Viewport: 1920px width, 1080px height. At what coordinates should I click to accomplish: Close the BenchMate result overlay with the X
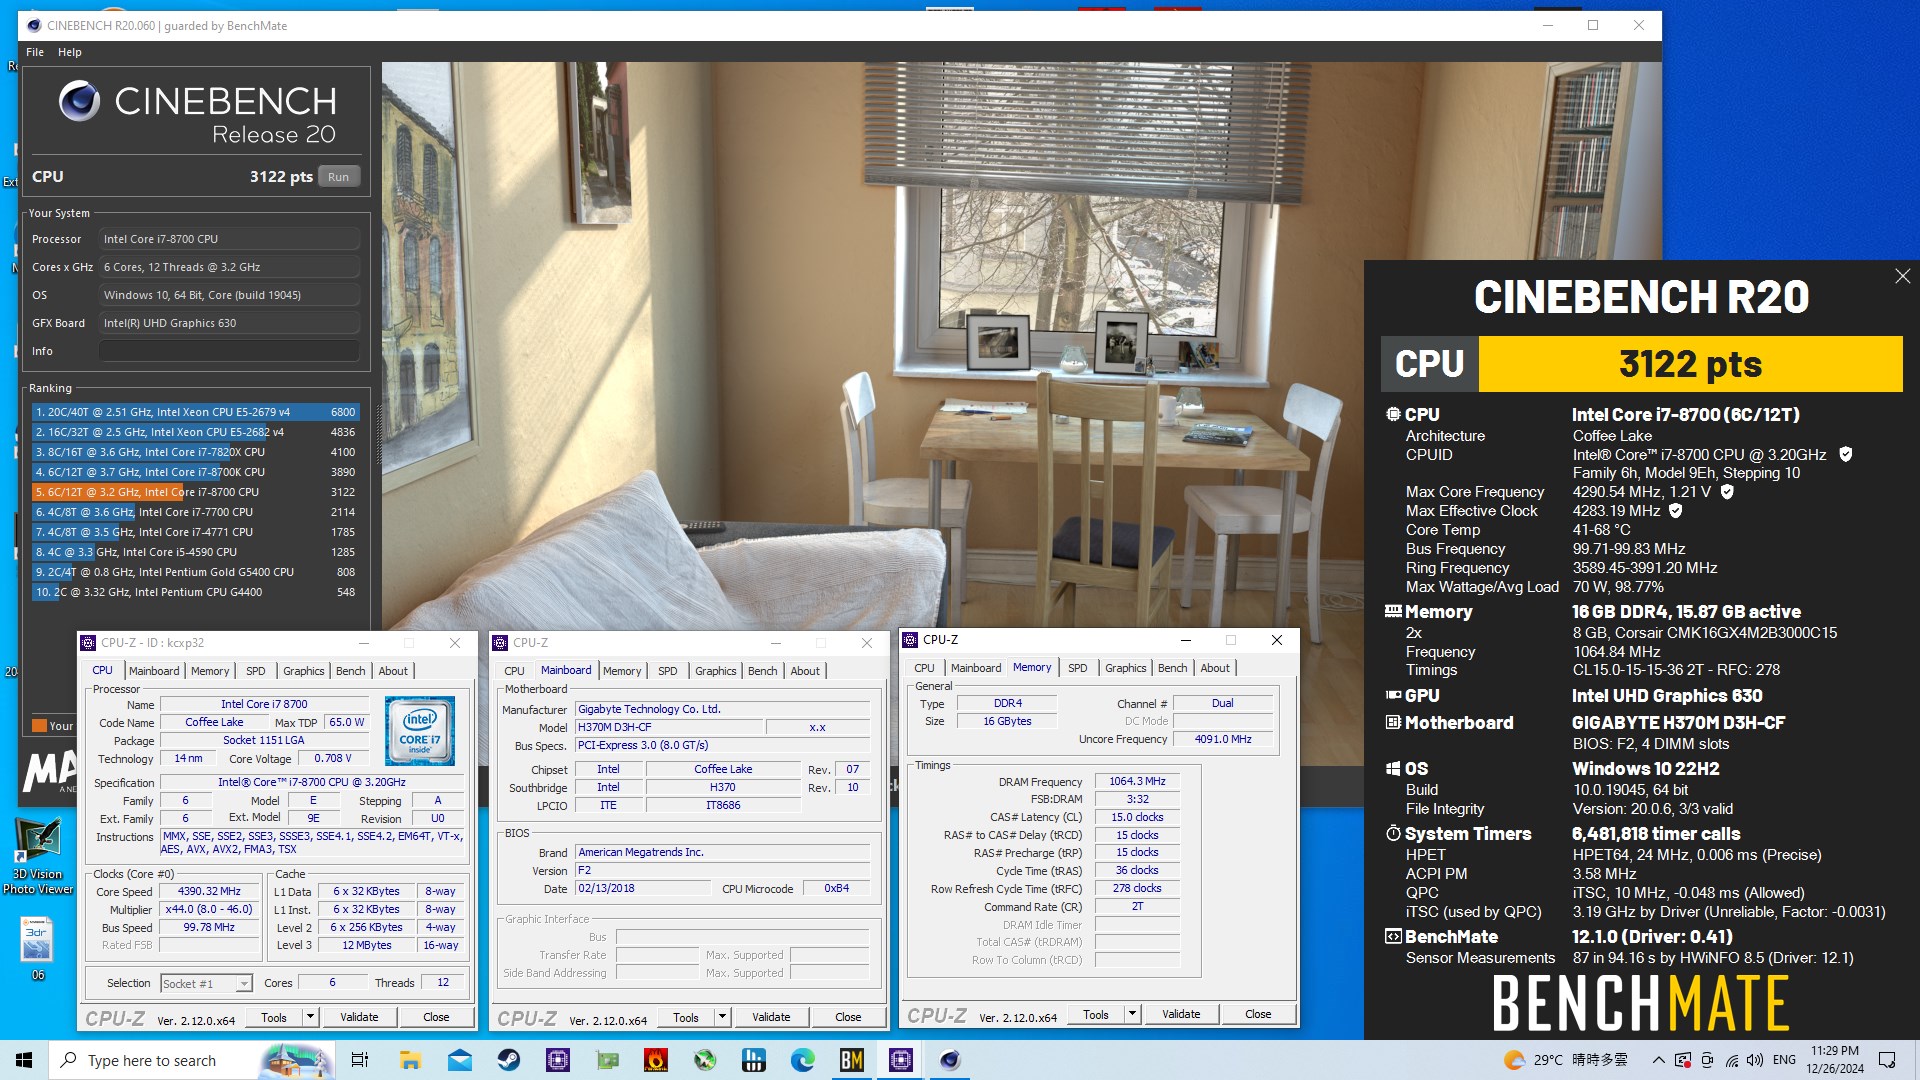1902,276
